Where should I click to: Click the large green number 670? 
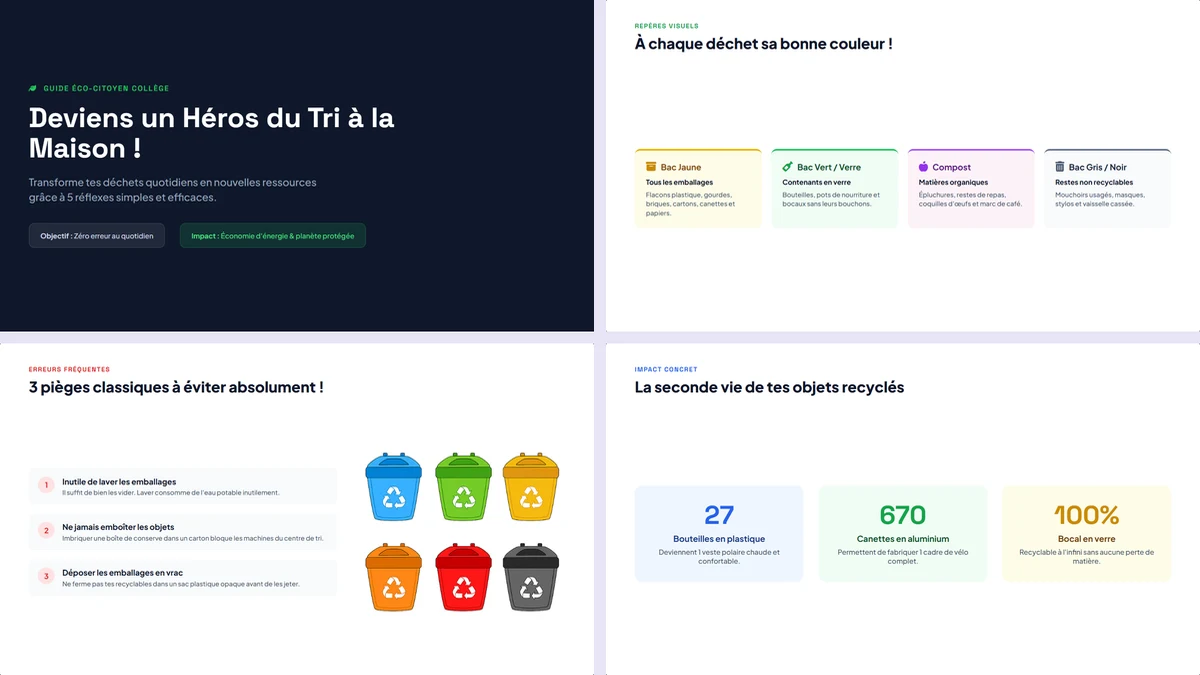[903, 515]
